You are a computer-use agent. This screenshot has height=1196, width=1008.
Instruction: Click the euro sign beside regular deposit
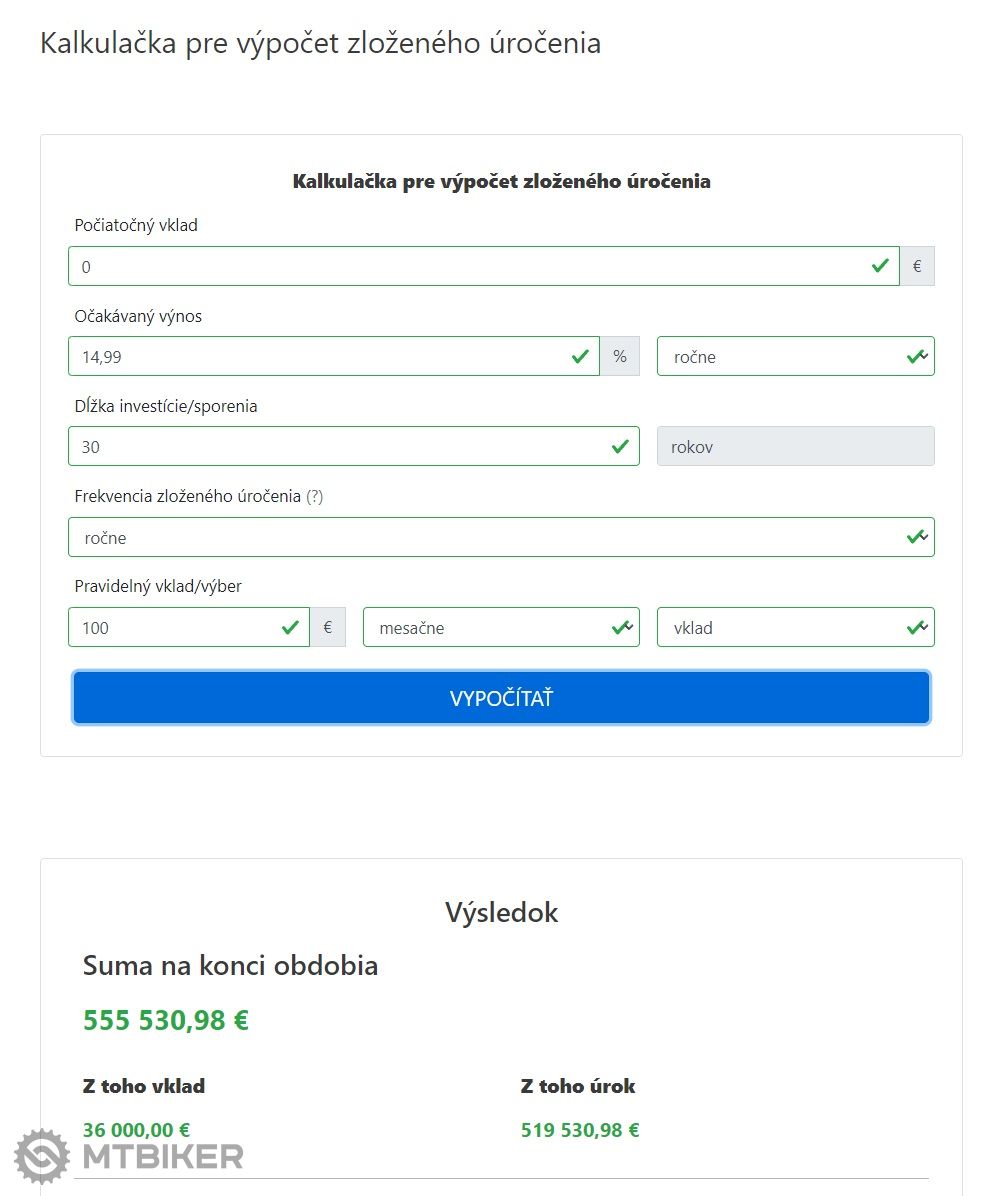coord(328,628)
